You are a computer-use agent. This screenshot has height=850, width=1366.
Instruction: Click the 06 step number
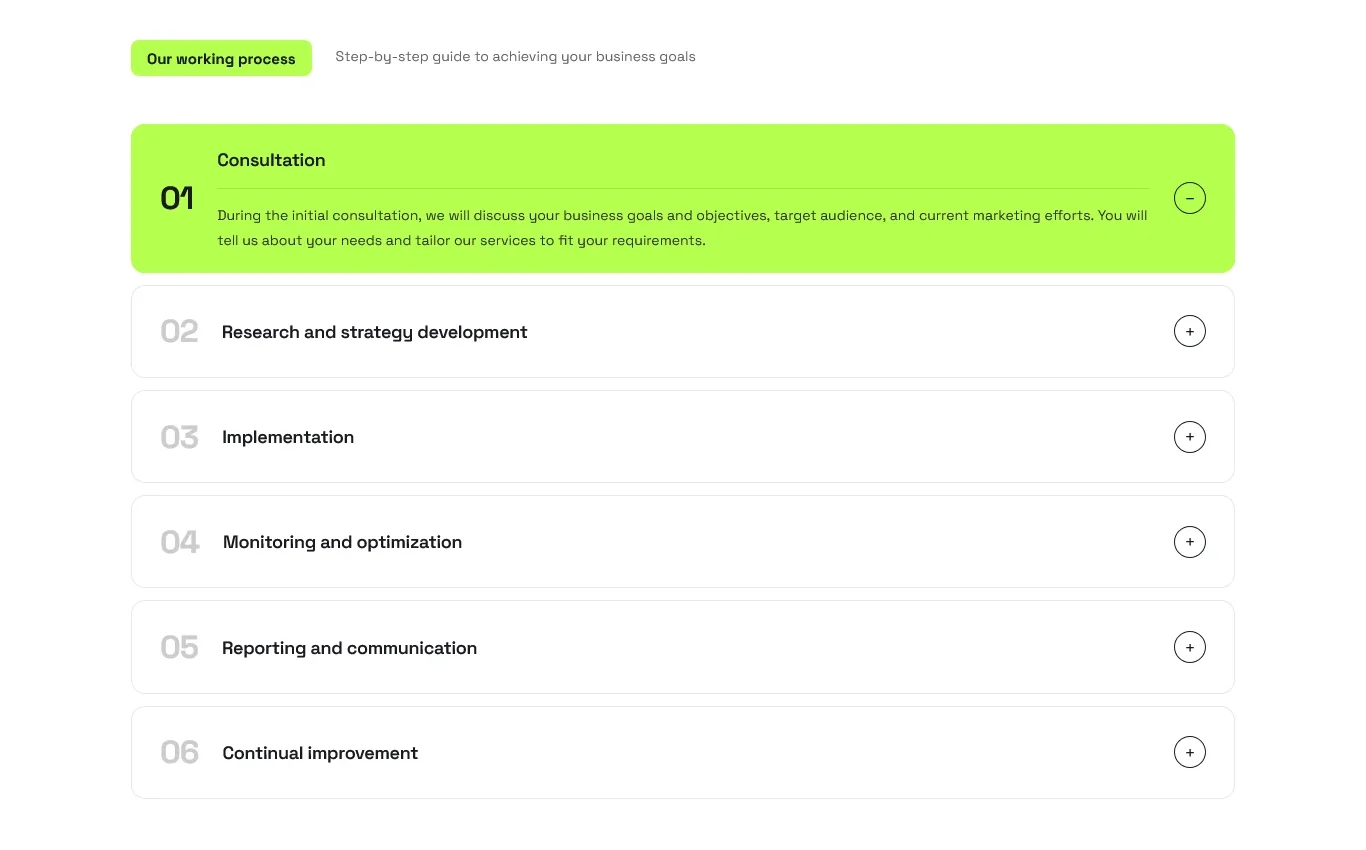[x=180, y=752]
